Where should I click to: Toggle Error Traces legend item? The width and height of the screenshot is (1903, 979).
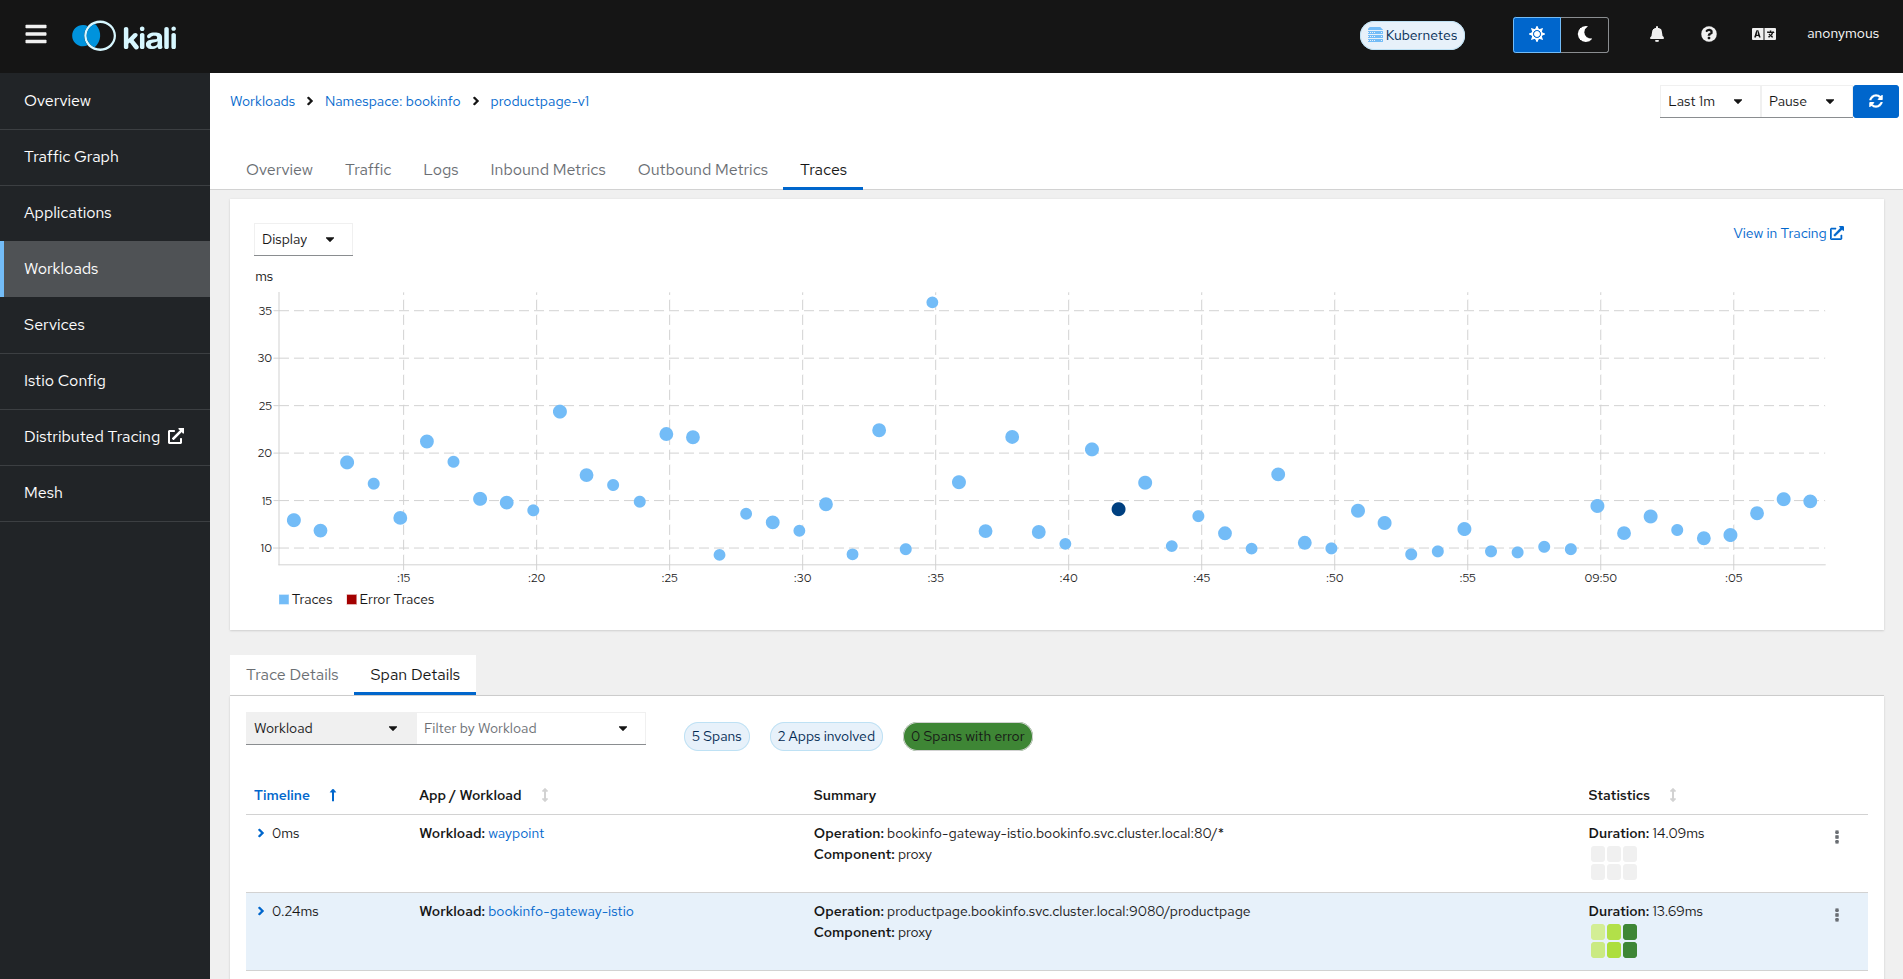pyautogui.click(x=391, y=600)
